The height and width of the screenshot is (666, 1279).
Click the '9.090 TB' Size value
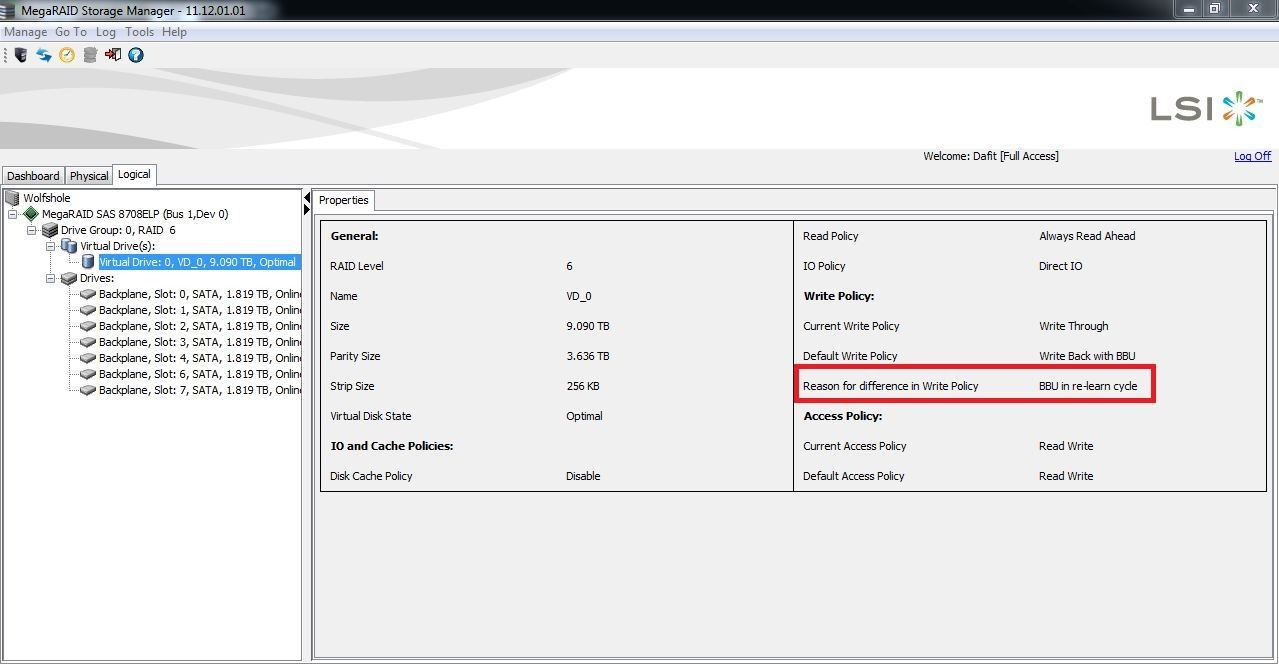click(x=588, y=326)
